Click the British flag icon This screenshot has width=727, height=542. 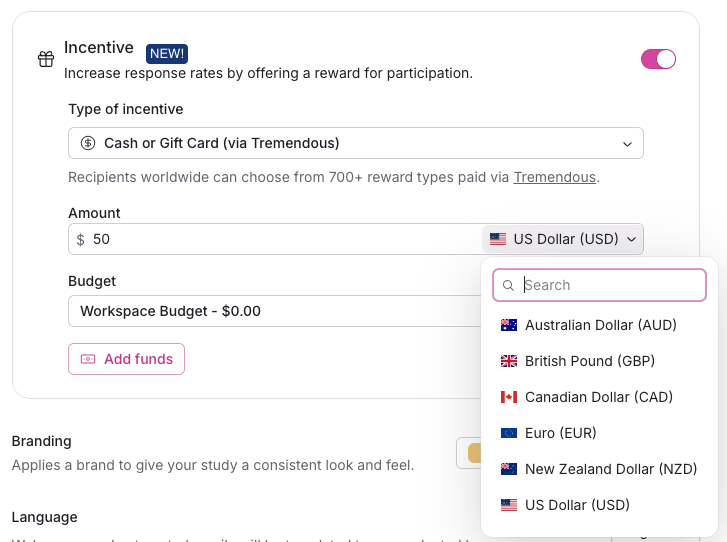508,361
